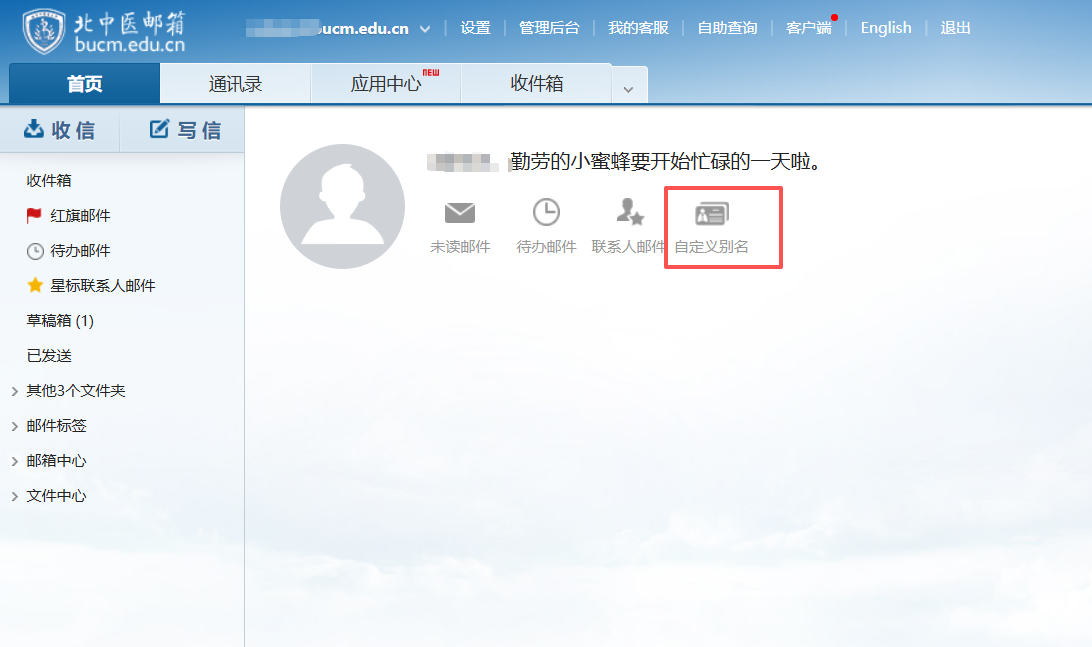This screenshot has height=647, width=1092.
Task: Click the 写信 compose button
Action: (185, 130)
